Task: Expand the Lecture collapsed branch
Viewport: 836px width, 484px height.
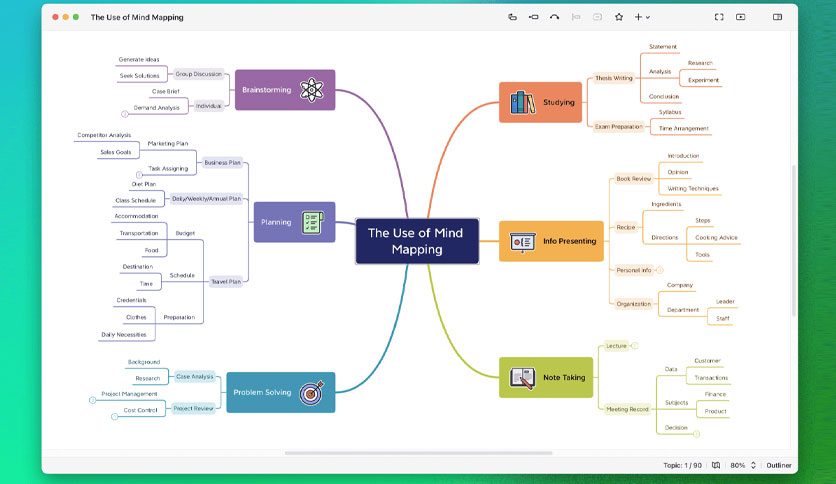Action: [635, 346]
